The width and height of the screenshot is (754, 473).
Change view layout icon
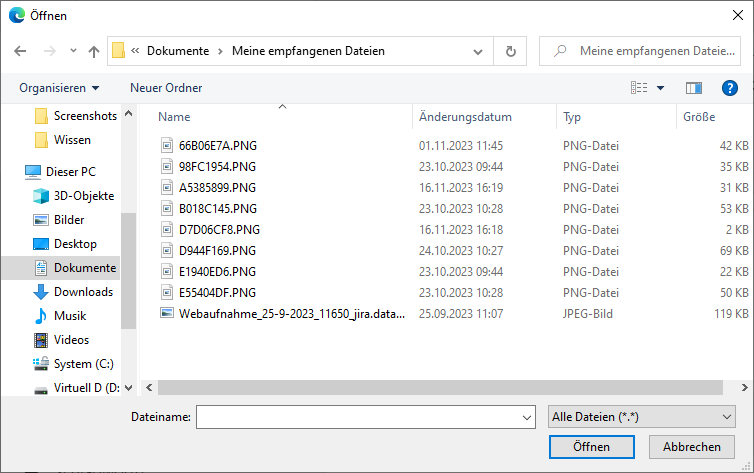pyautogui.click(x=639, y=87)
